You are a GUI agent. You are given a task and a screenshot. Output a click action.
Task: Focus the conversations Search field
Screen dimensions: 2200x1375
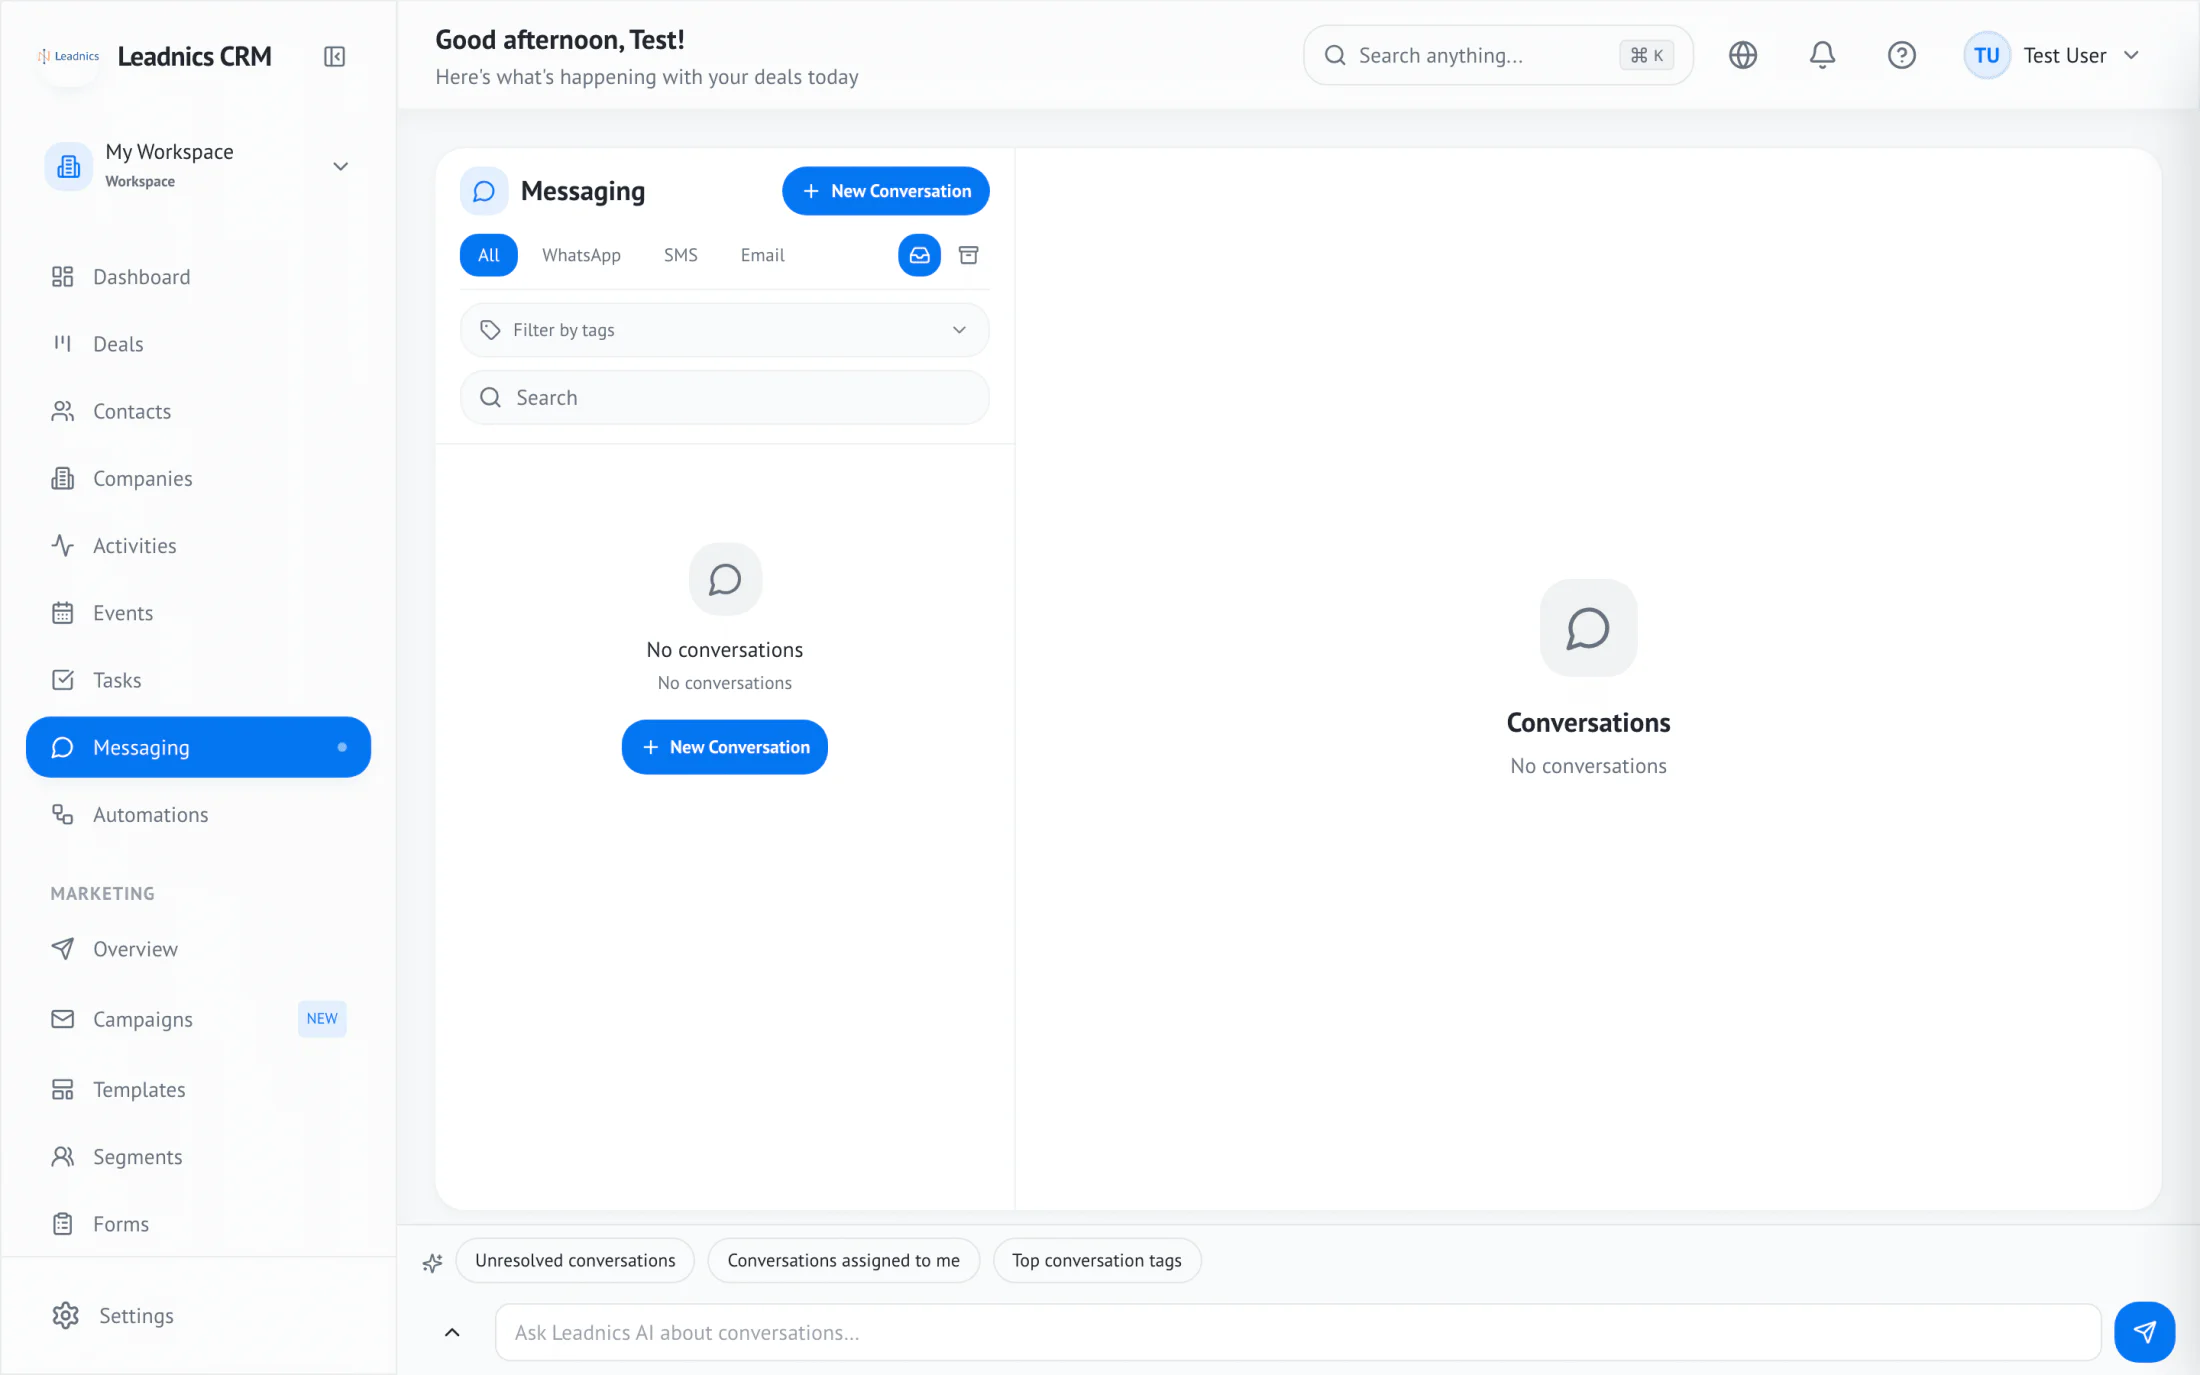(x=724, y=398)
